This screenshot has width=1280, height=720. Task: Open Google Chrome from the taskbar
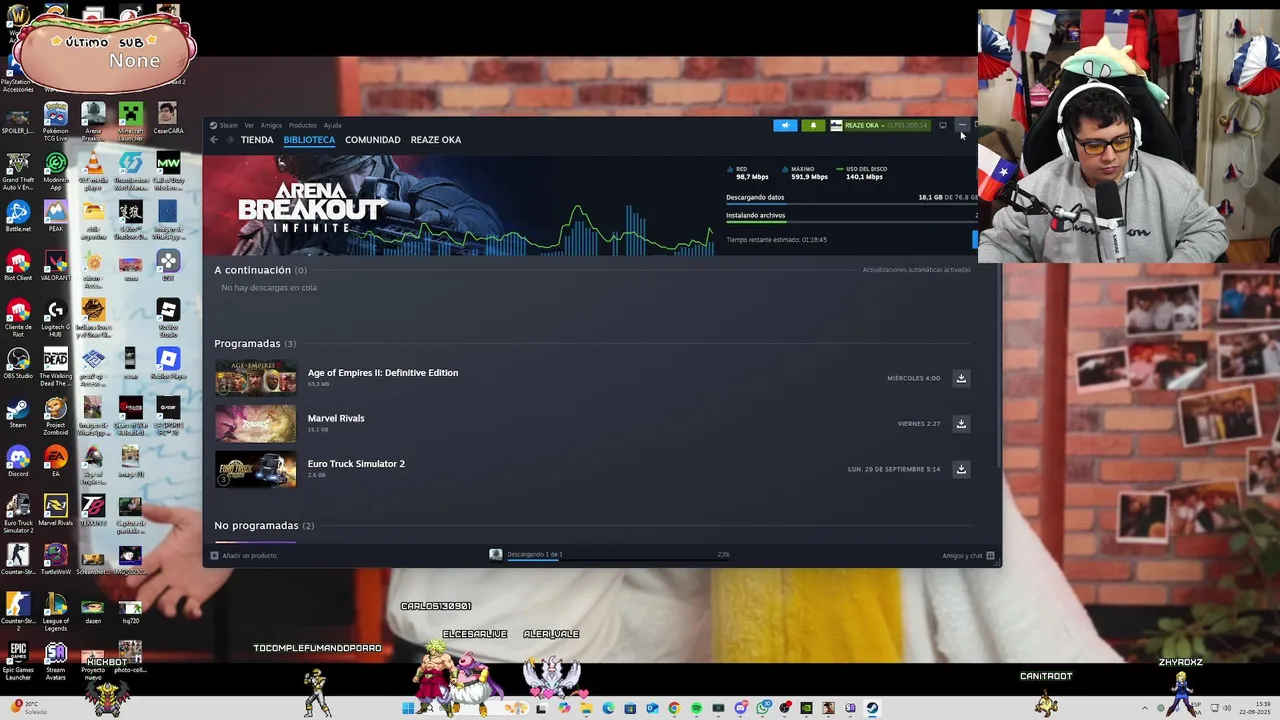tap(674, 708)
